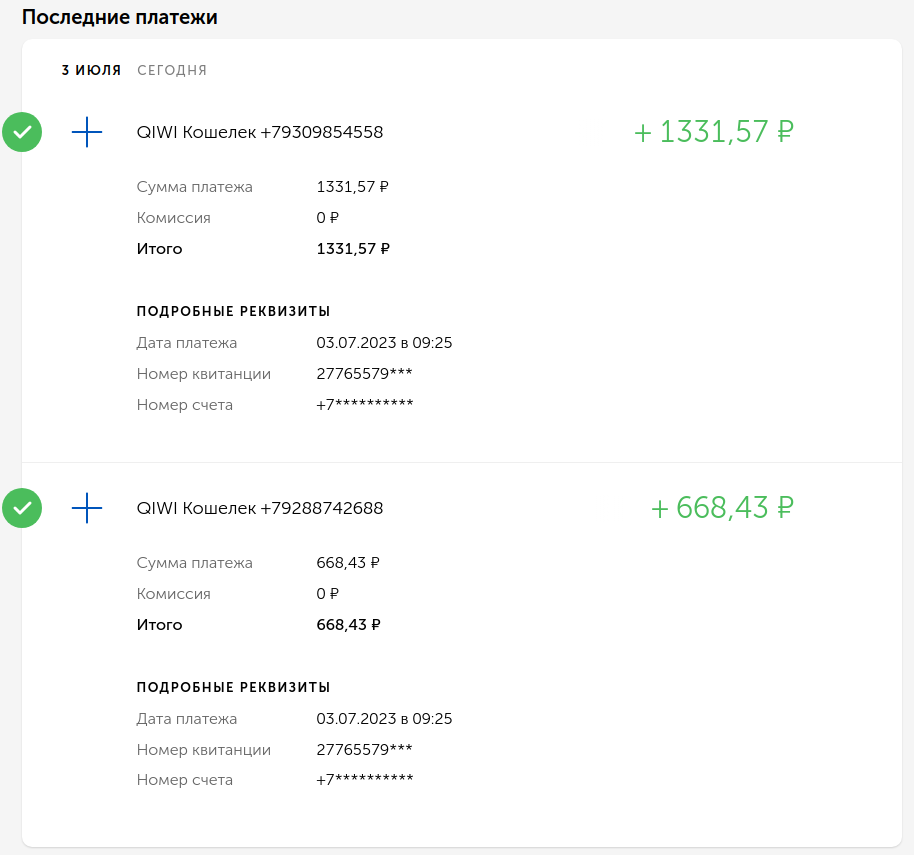The image size is (914, 855).
Task: Click the СЕГОДНЯ label
Action: [x=172, y=71]
